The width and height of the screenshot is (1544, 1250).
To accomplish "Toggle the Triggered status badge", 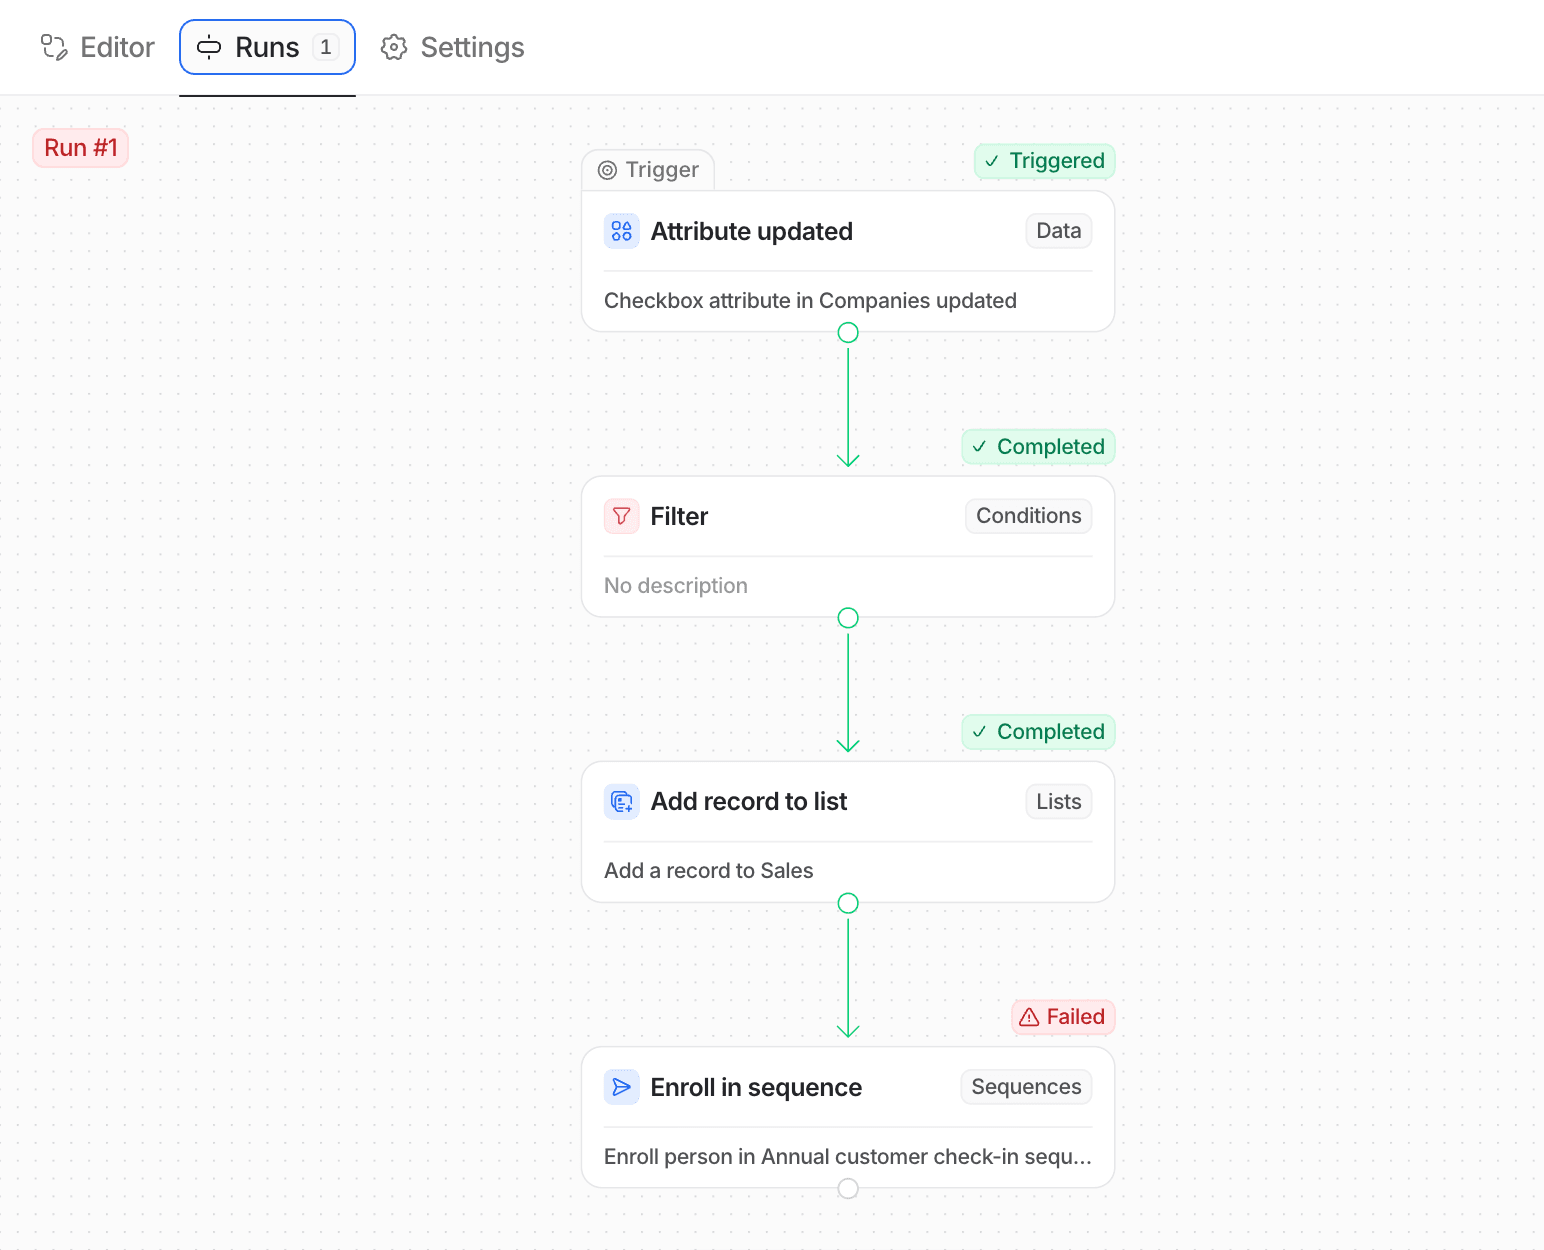I will pyautogui.click(x=1043, y=161).
